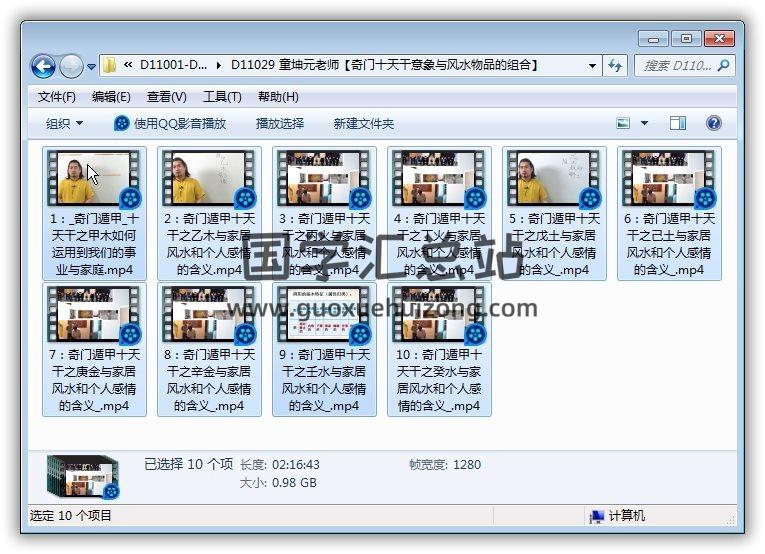Viewport: 765px width, 554px height.
Task: Click the QQ影音 icon in toolbar
Action: tap(121, 123)
